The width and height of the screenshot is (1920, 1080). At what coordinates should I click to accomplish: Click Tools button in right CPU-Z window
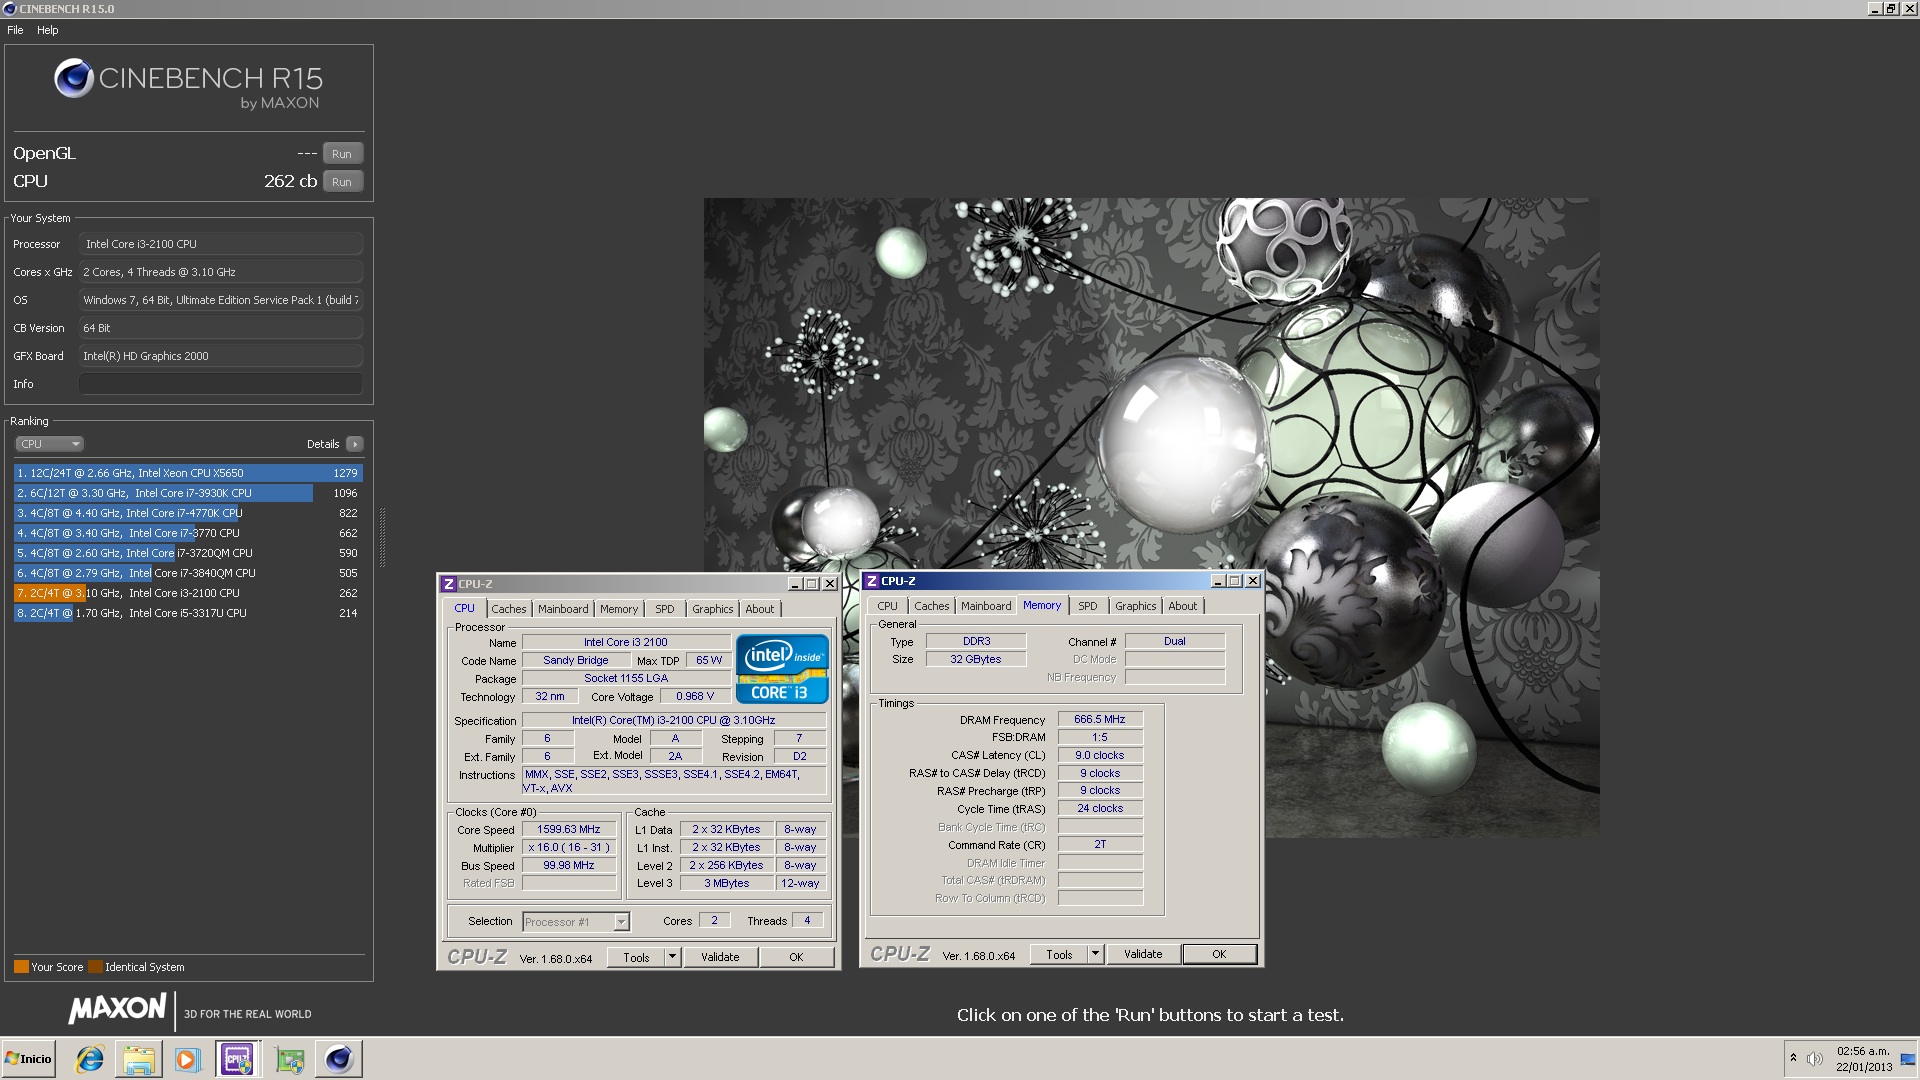click(1060, 955)
